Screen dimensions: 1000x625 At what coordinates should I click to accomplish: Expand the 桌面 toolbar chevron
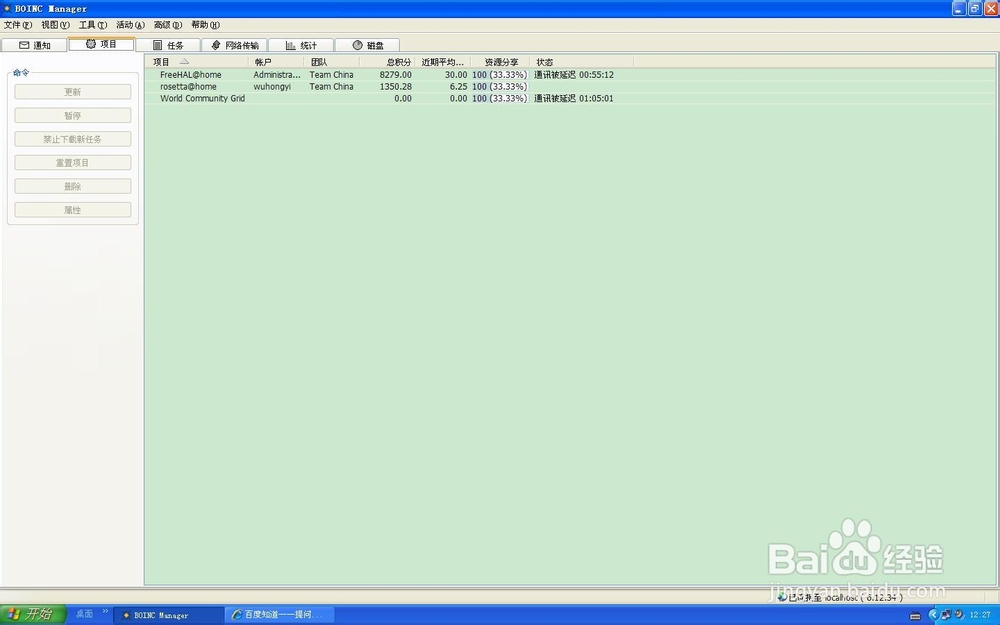coord(105,612)
